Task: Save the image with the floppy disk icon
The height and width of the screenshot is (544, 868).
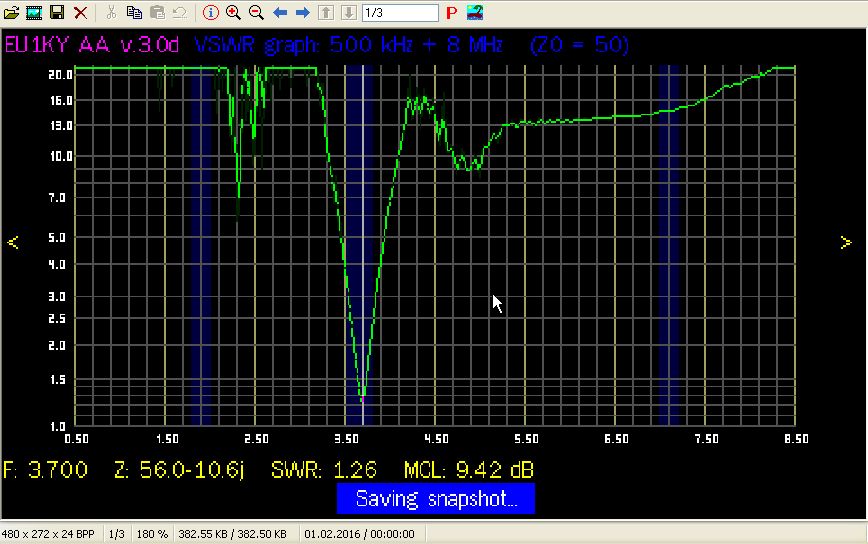Action: 57,13
